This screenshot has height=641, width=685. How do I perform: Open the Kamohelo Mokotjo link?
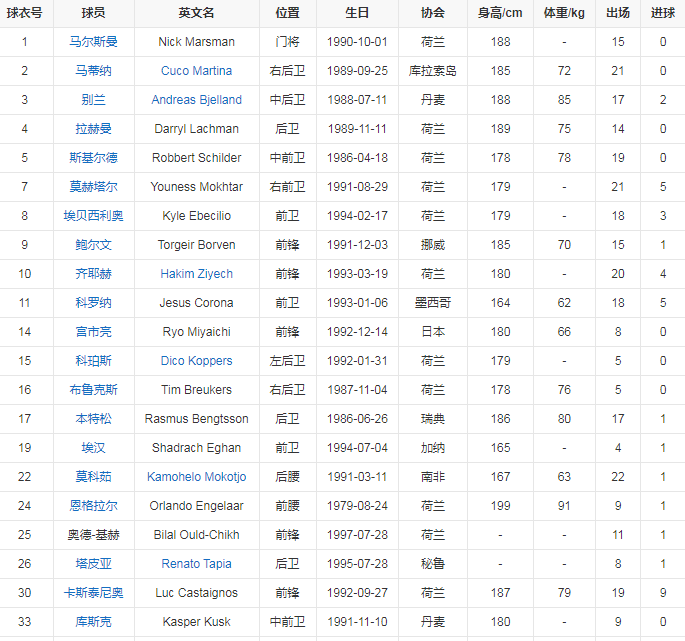[196, 477]
